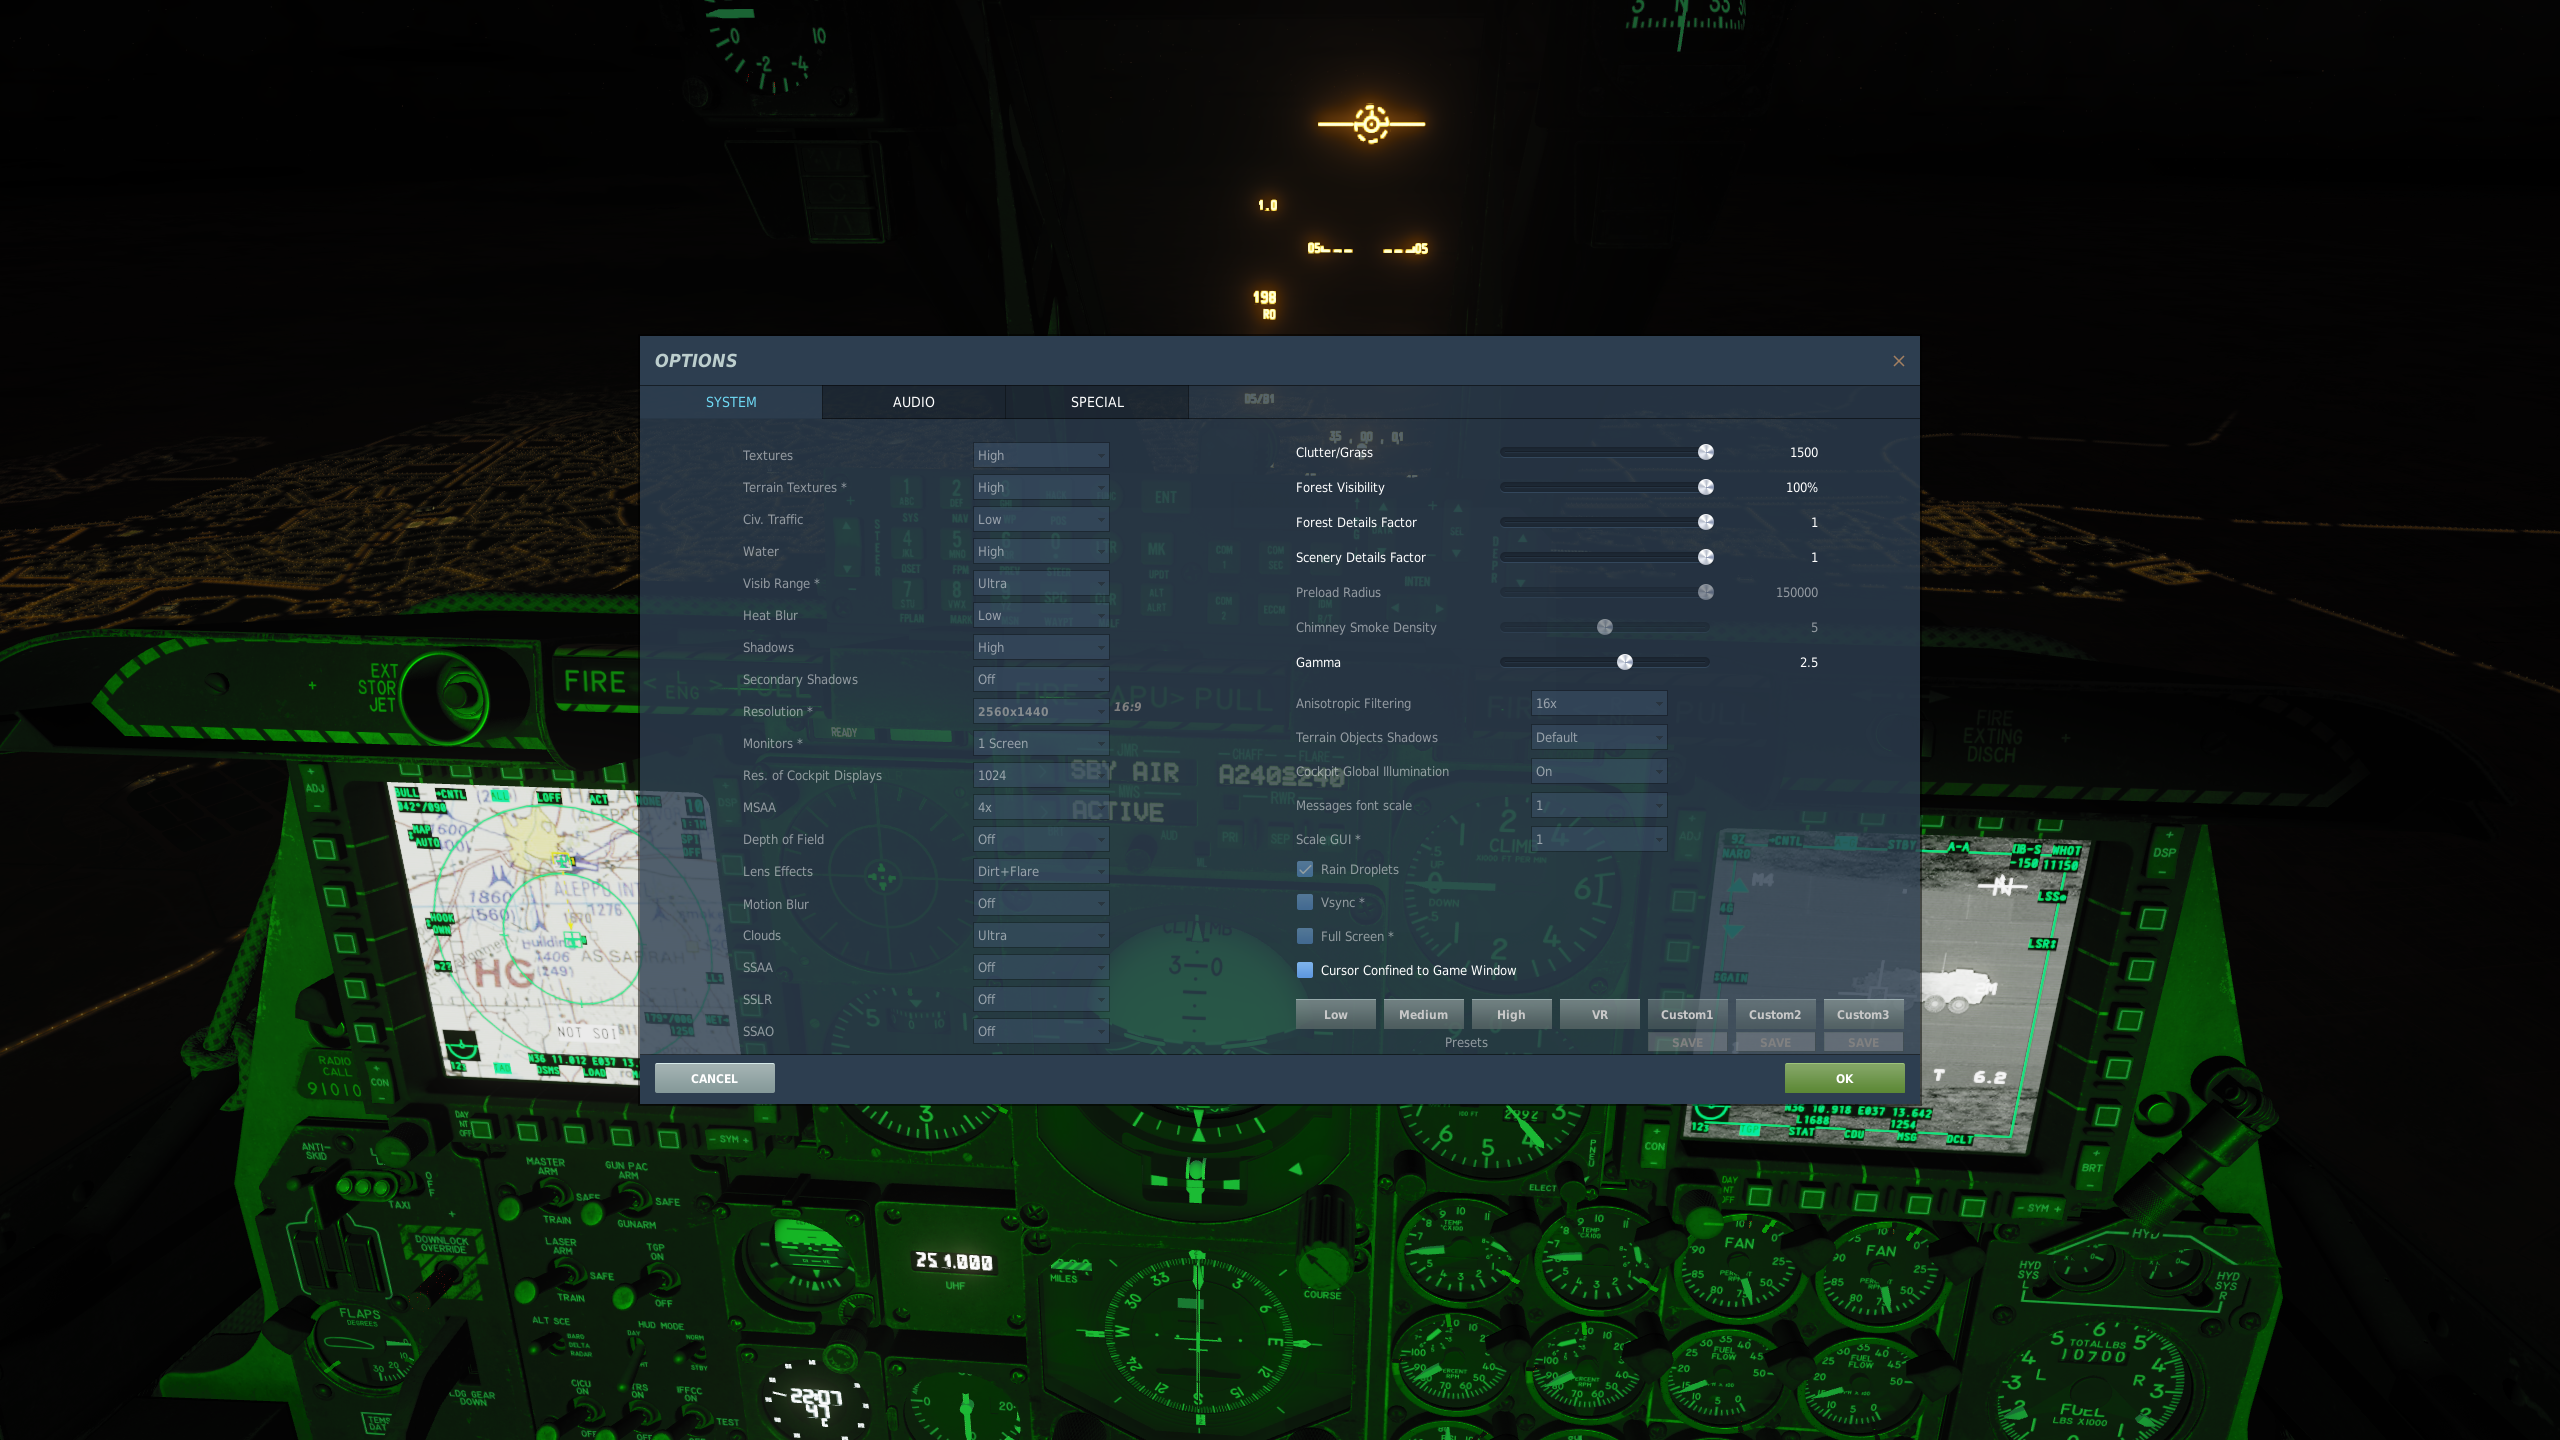Click the Chimney Smoke Density slider handle
Viewport: 2560px width, 1440px height.
tap(1605, 627)
